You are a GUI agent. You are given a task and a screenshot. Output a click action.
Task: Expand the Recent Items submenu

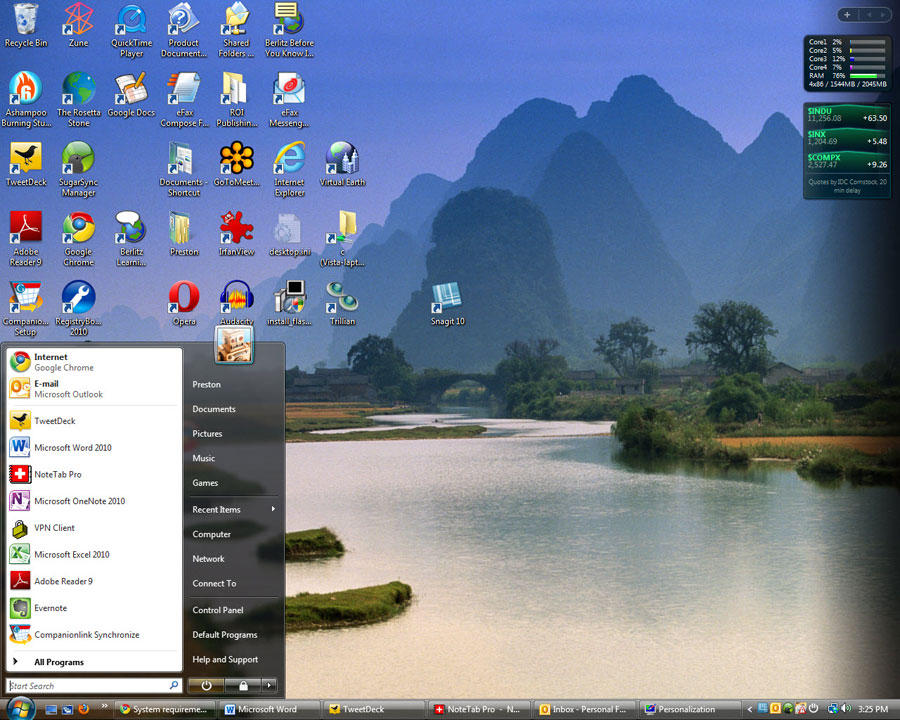[x=217, y=509]
